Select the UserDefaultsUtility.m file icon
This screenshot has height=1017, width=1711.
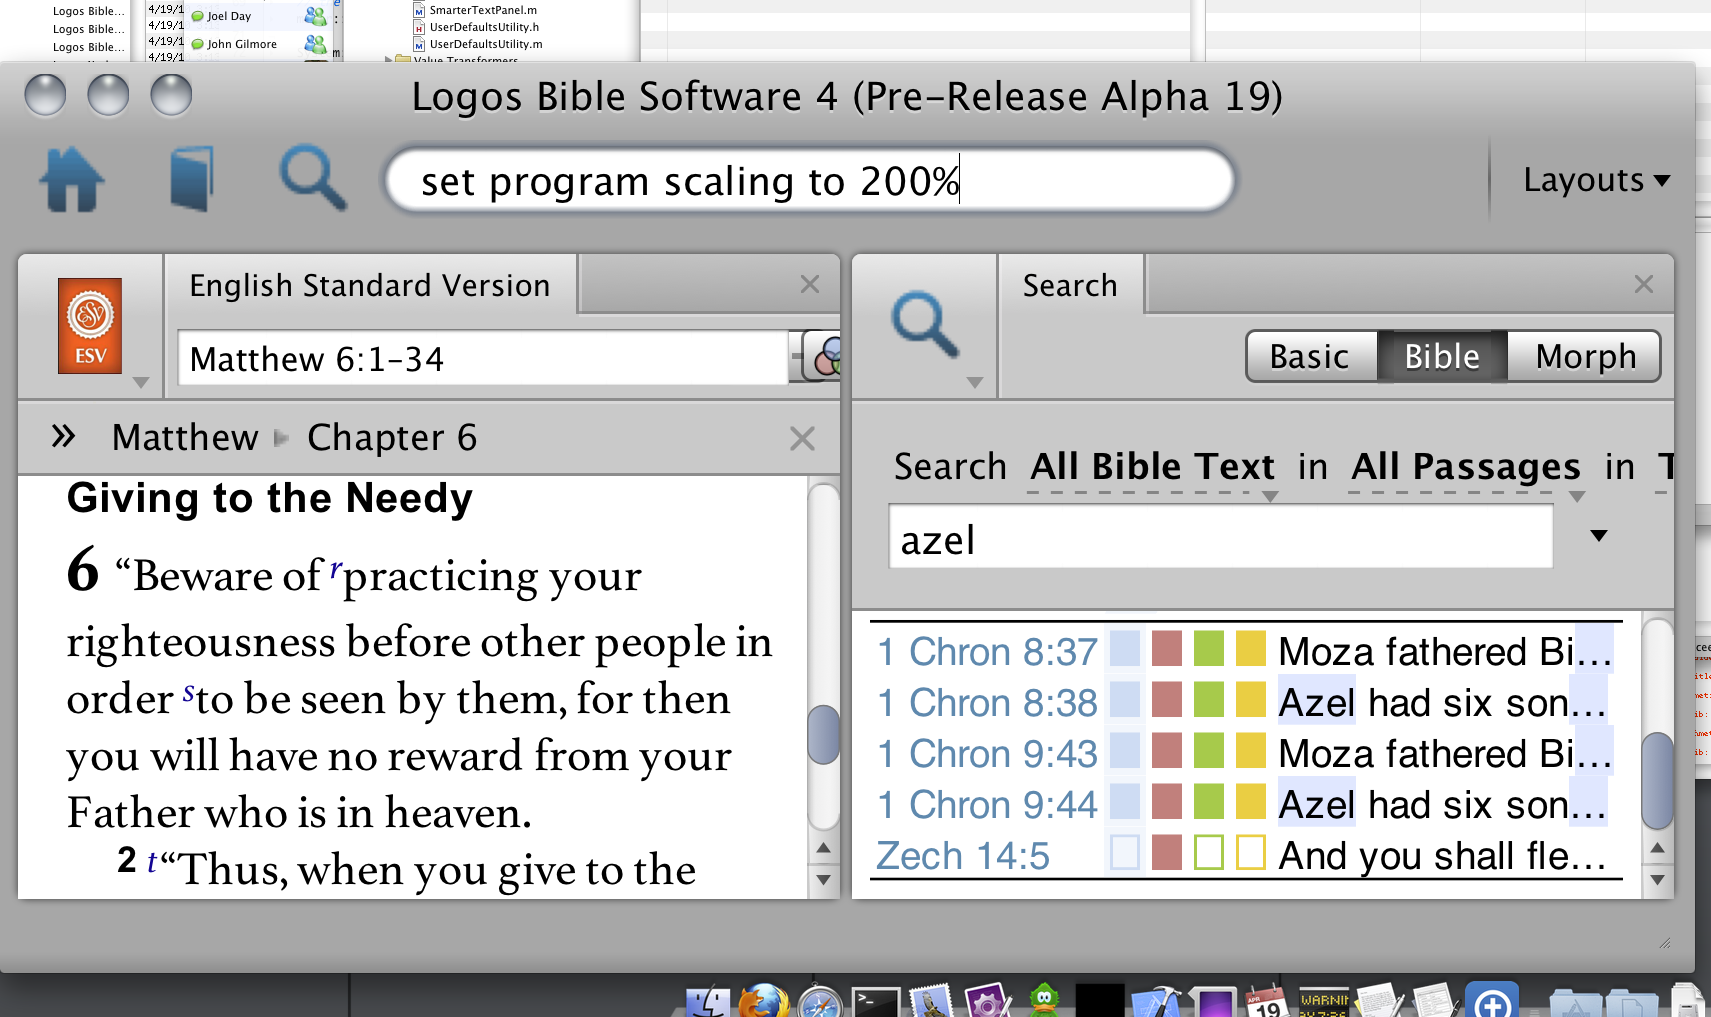pos(419,44)
